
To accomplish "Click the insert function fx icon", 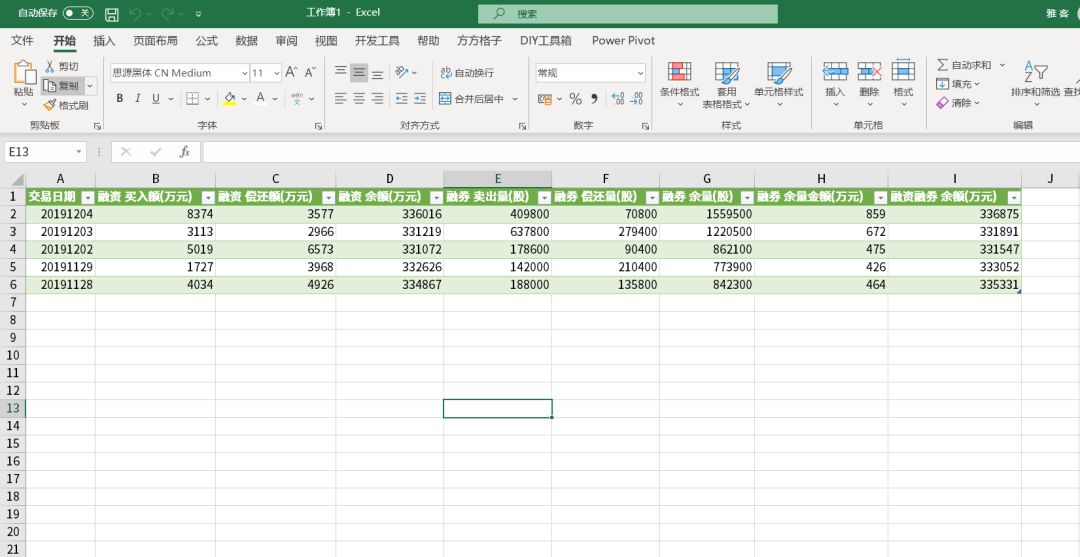I will [185, 151].
